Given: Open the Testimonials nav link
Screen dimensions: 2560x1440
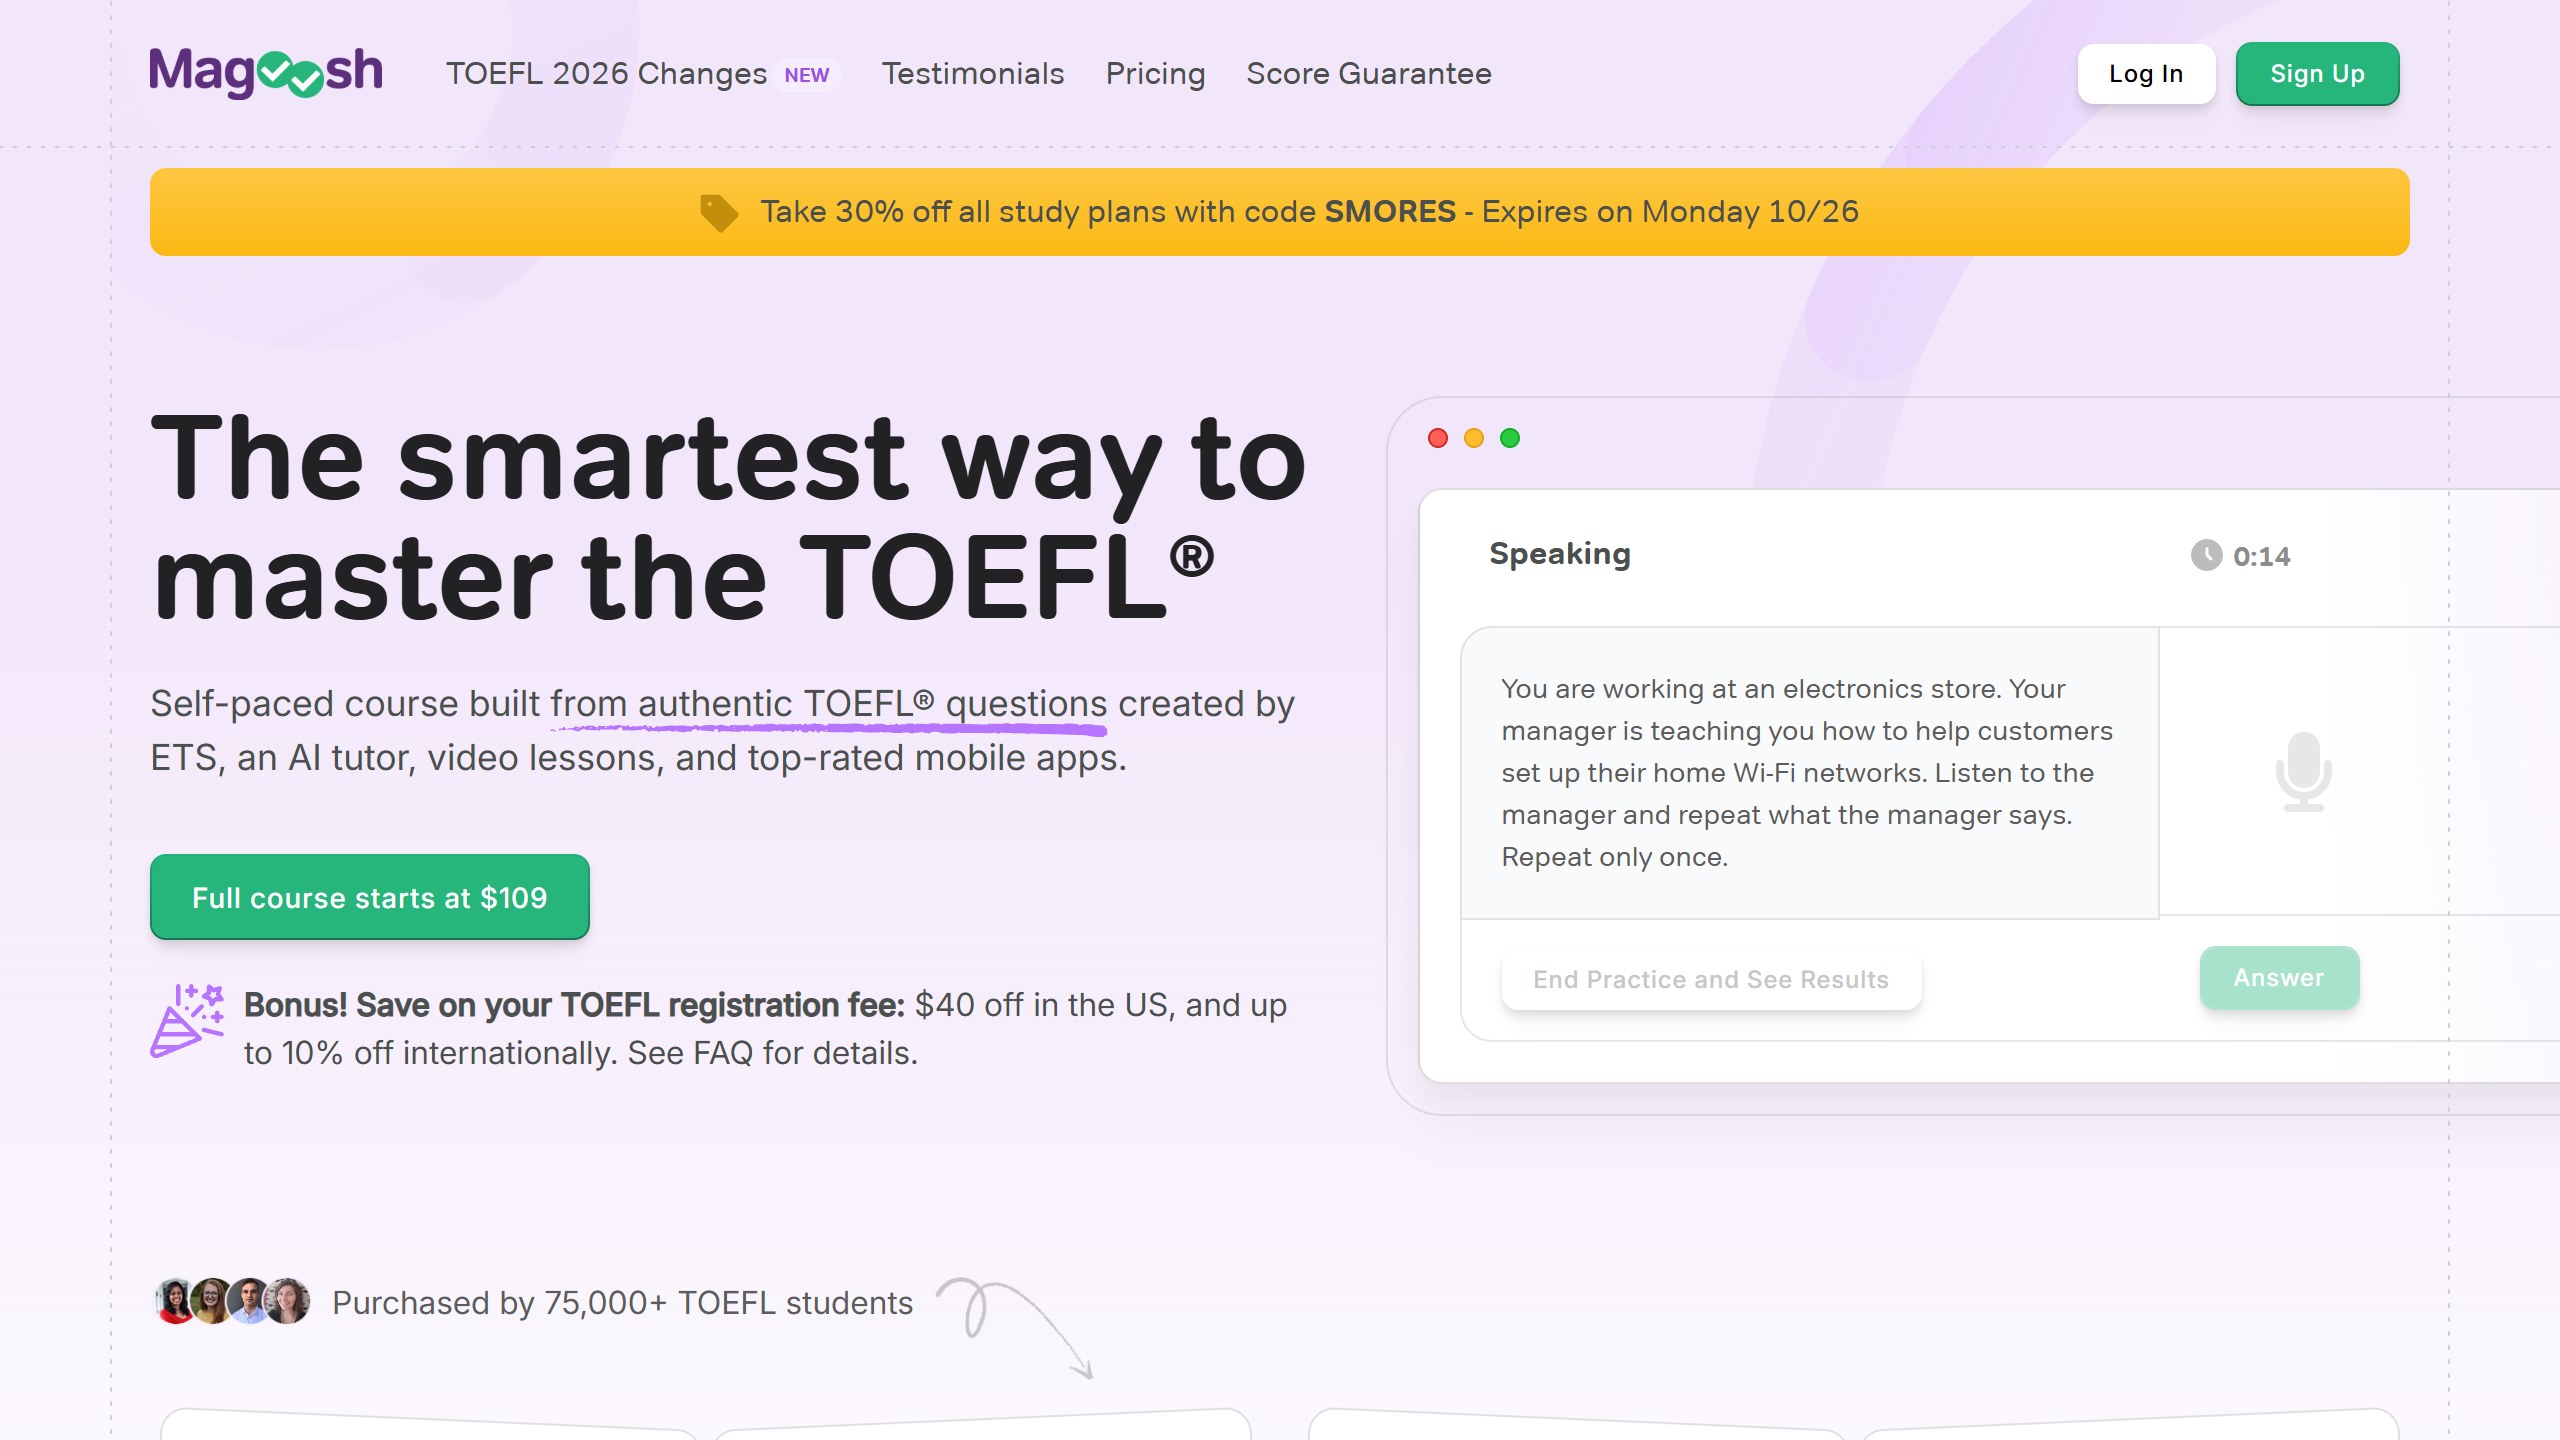Looking at the screenshot, I should 972,74.
